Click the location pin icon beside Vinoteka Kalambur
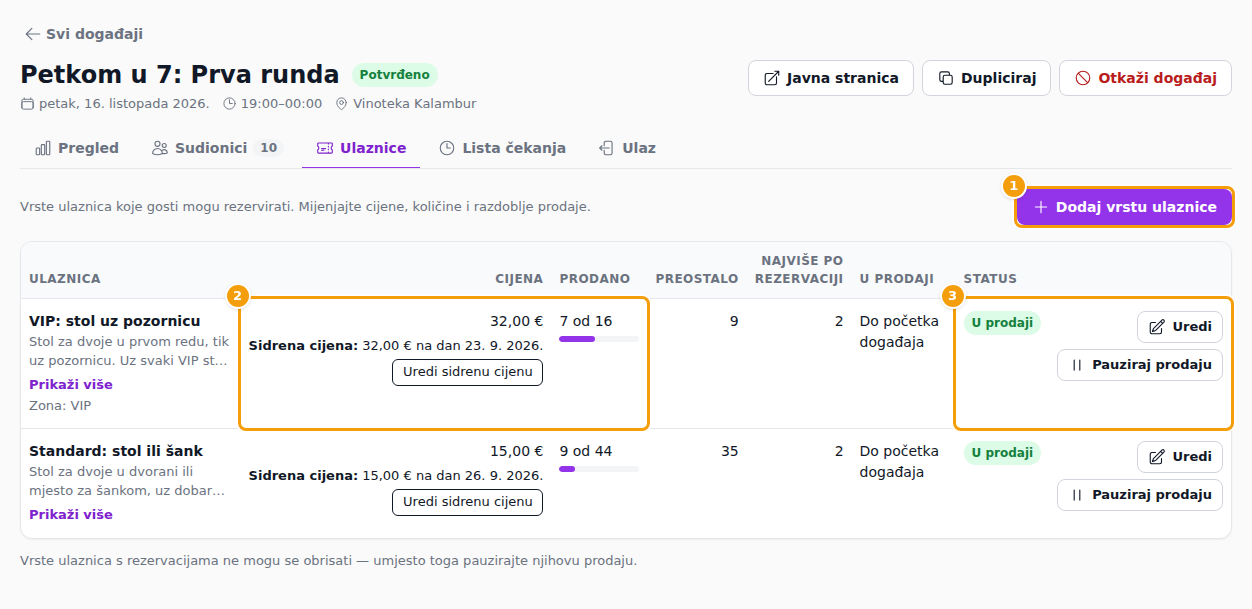Image resolution: width=1252 pixels, height=609 pixels. coord(342,104)
